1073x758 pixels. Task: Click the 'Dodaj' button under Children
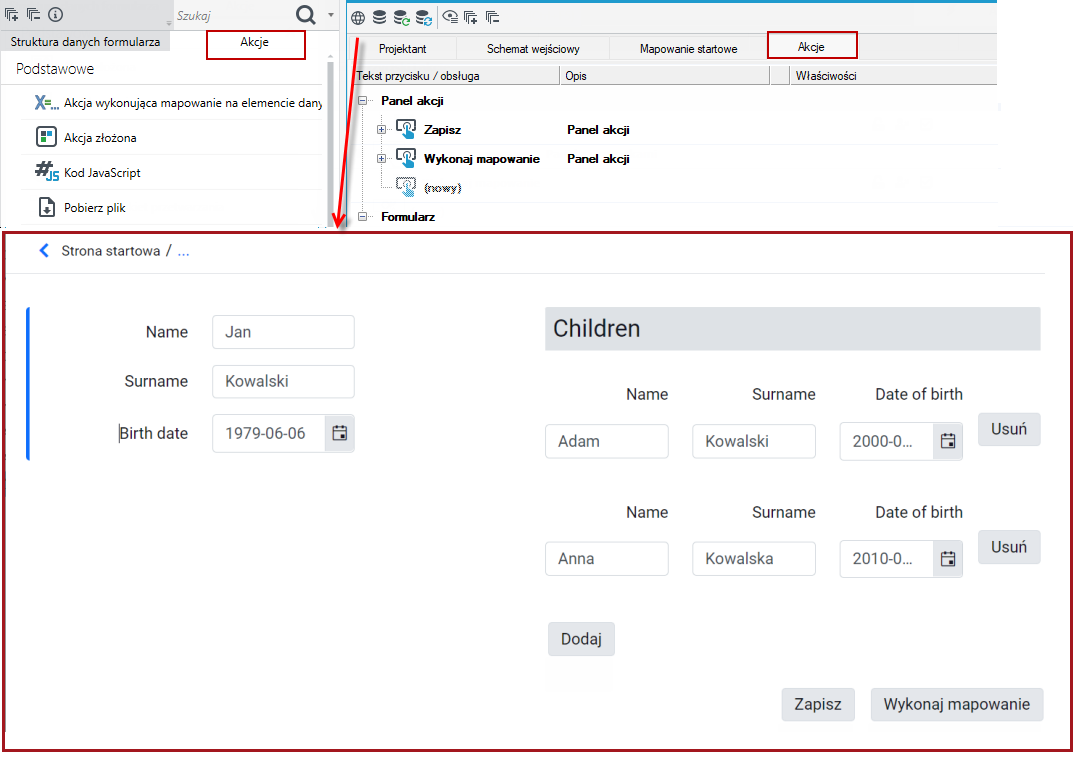tap(581, 639)
